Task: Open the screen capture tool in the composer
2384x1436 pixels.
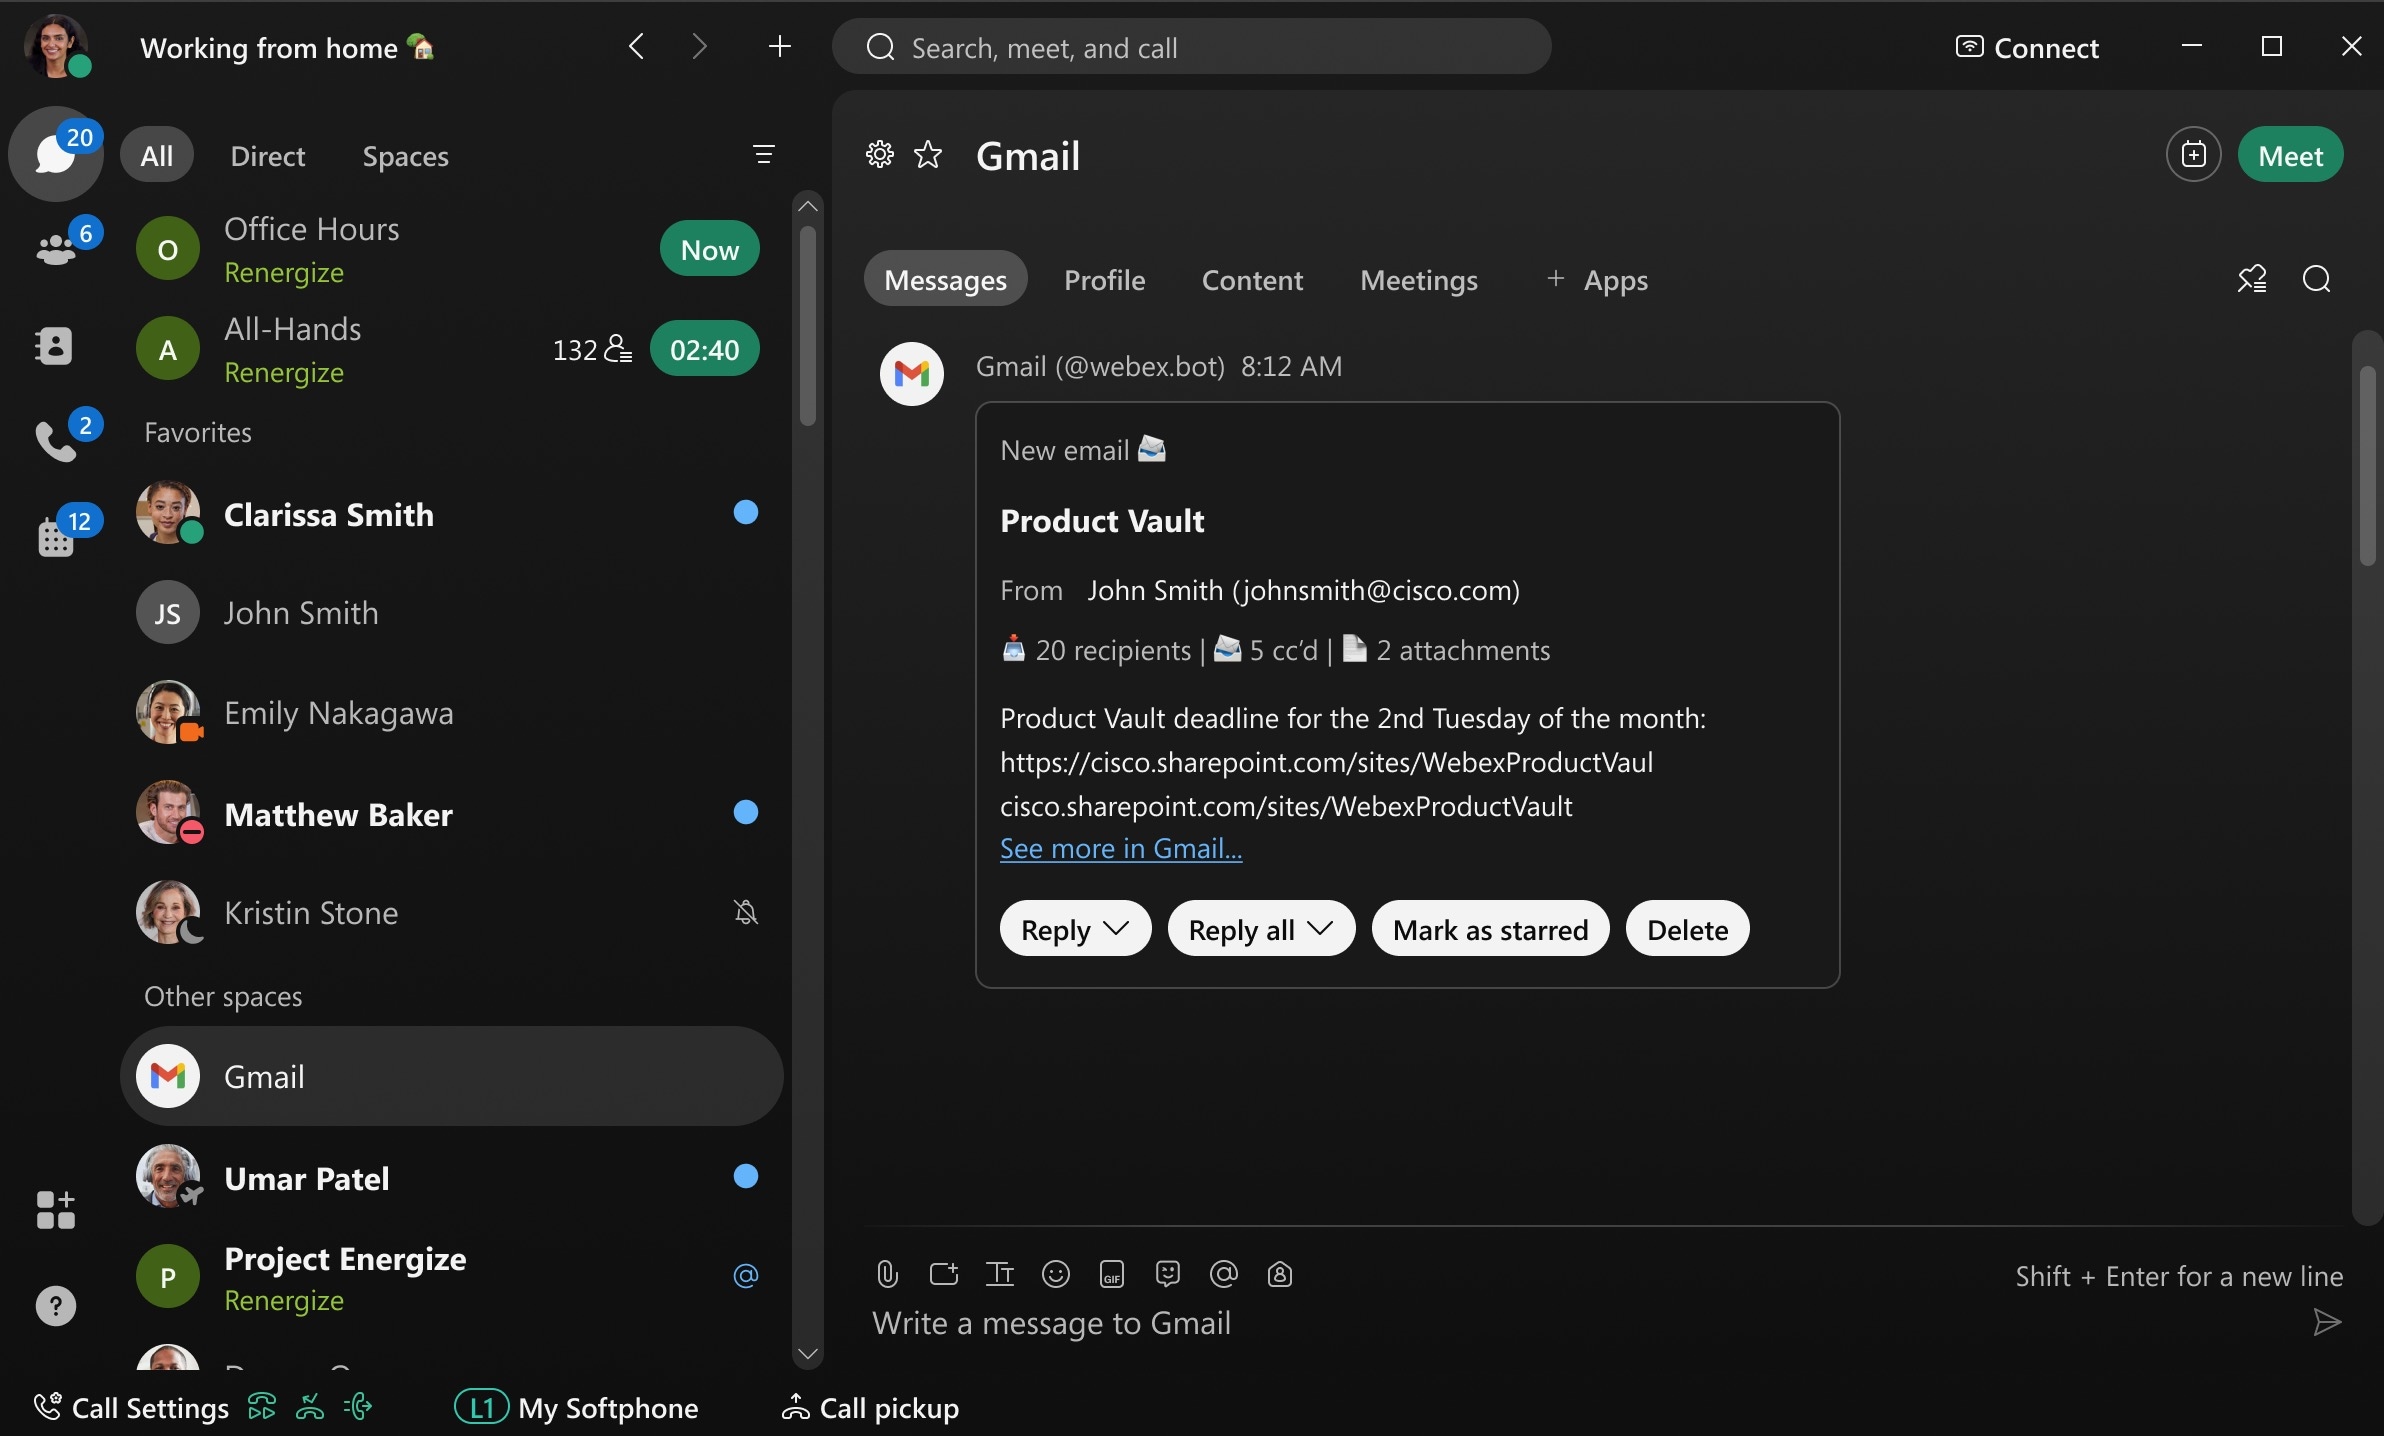Action: [942, 1274]
